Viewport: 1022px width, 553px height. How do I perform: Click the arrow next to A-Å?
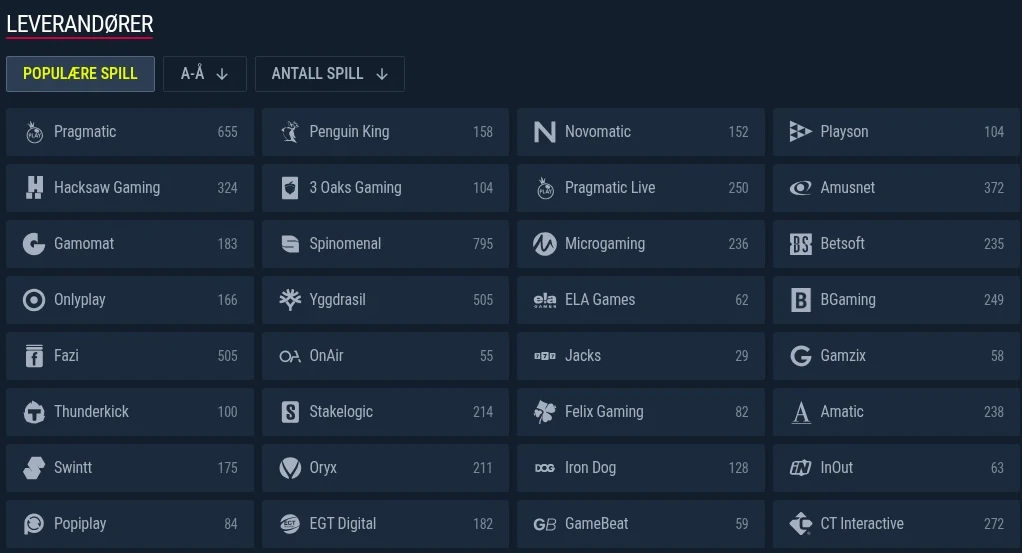(222, 74)
